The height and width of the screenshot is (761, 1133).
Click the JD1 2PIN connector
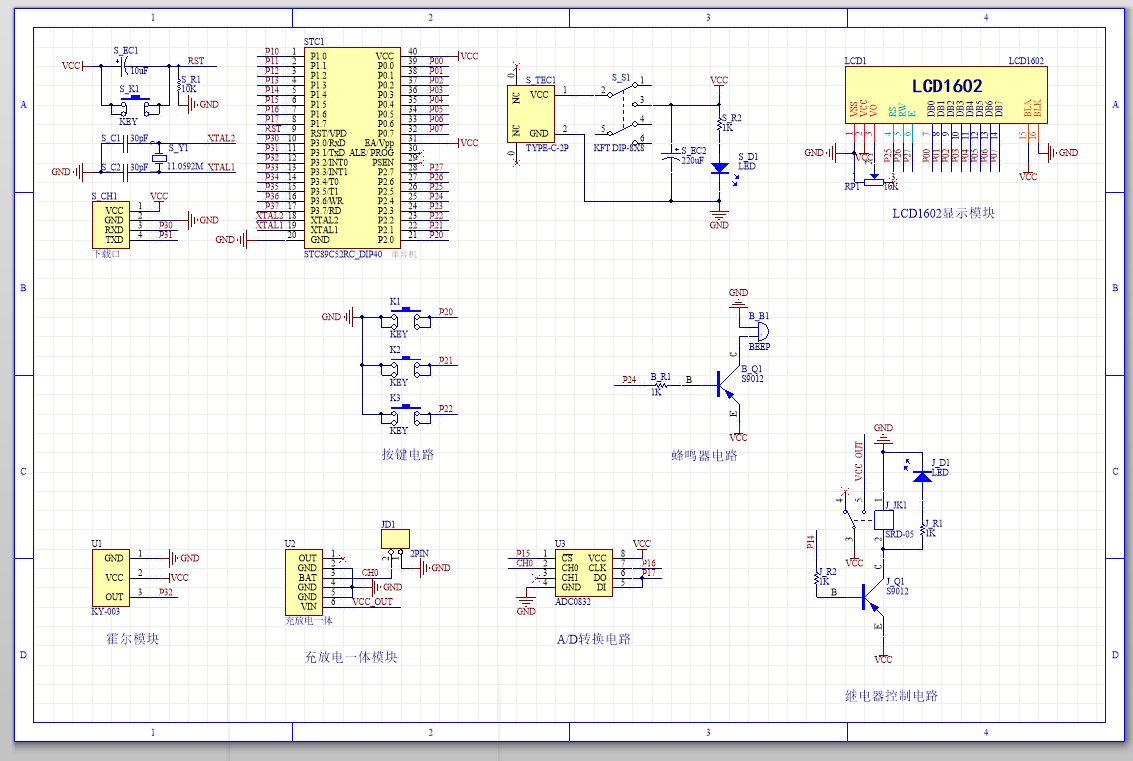[395, 539]
